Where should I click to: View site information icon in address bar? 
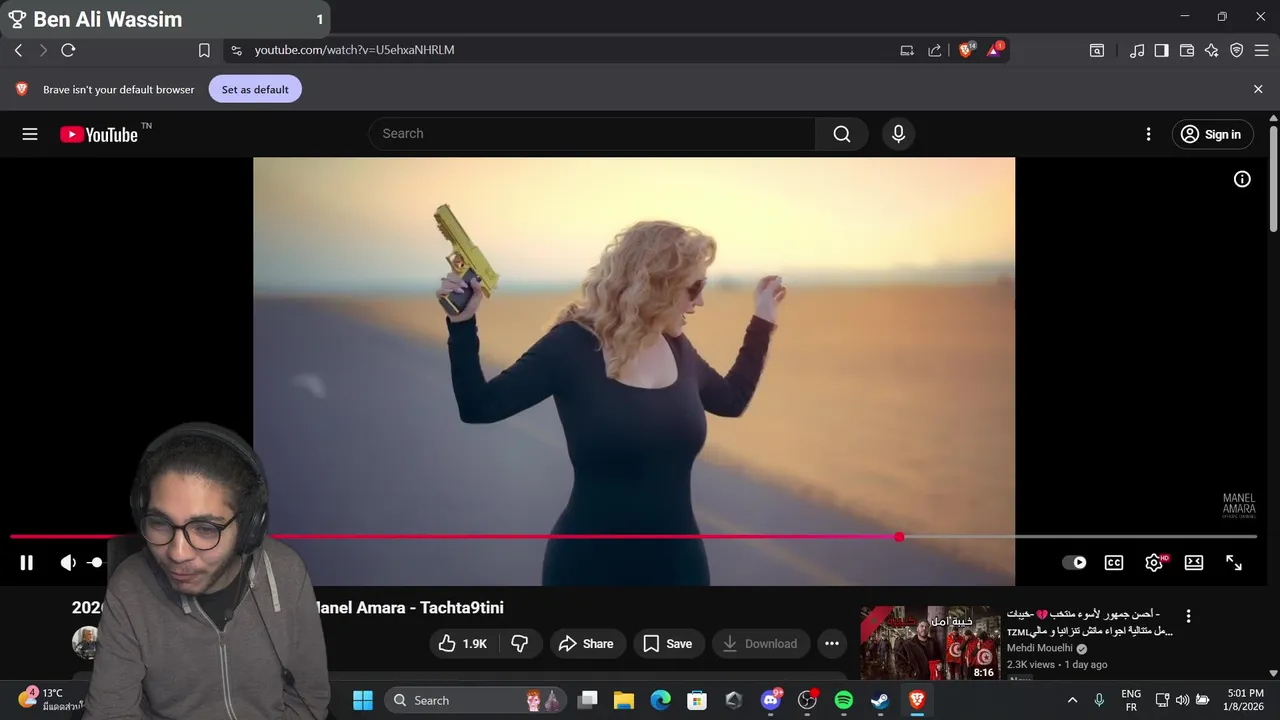pos(236,50)
